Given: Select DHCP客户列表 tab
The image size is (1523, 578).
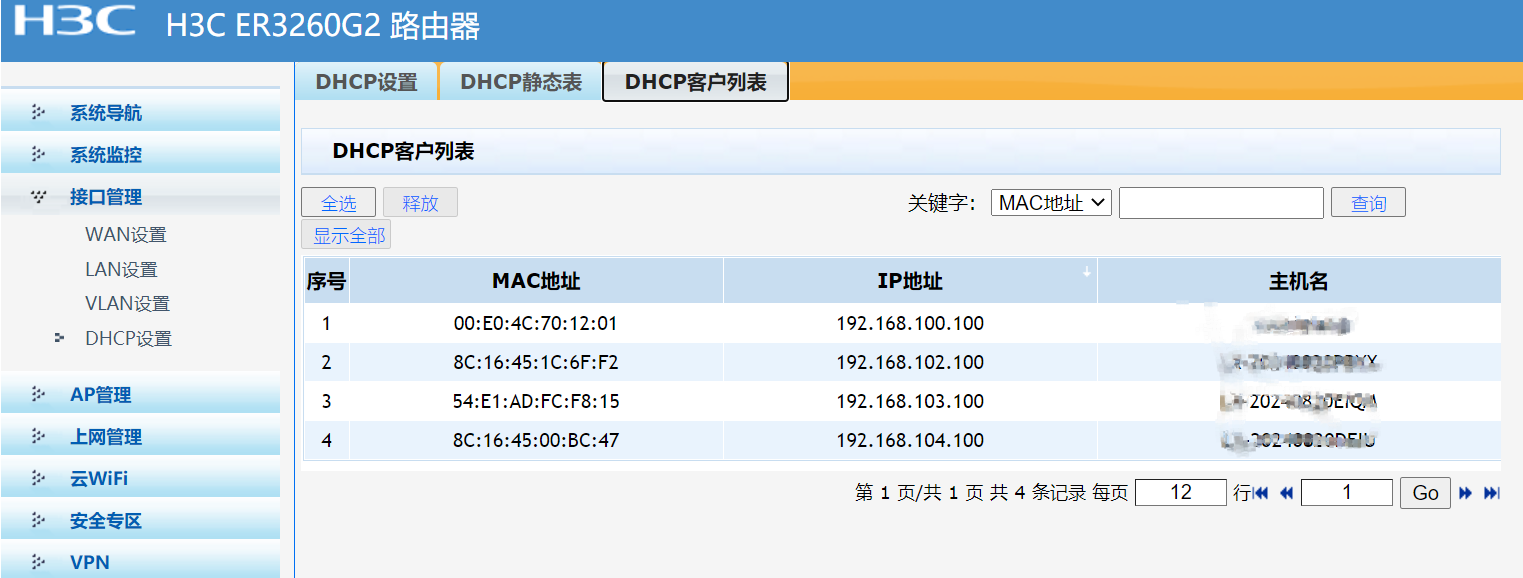Looking at the screenshot, I should tap(696, 82).
